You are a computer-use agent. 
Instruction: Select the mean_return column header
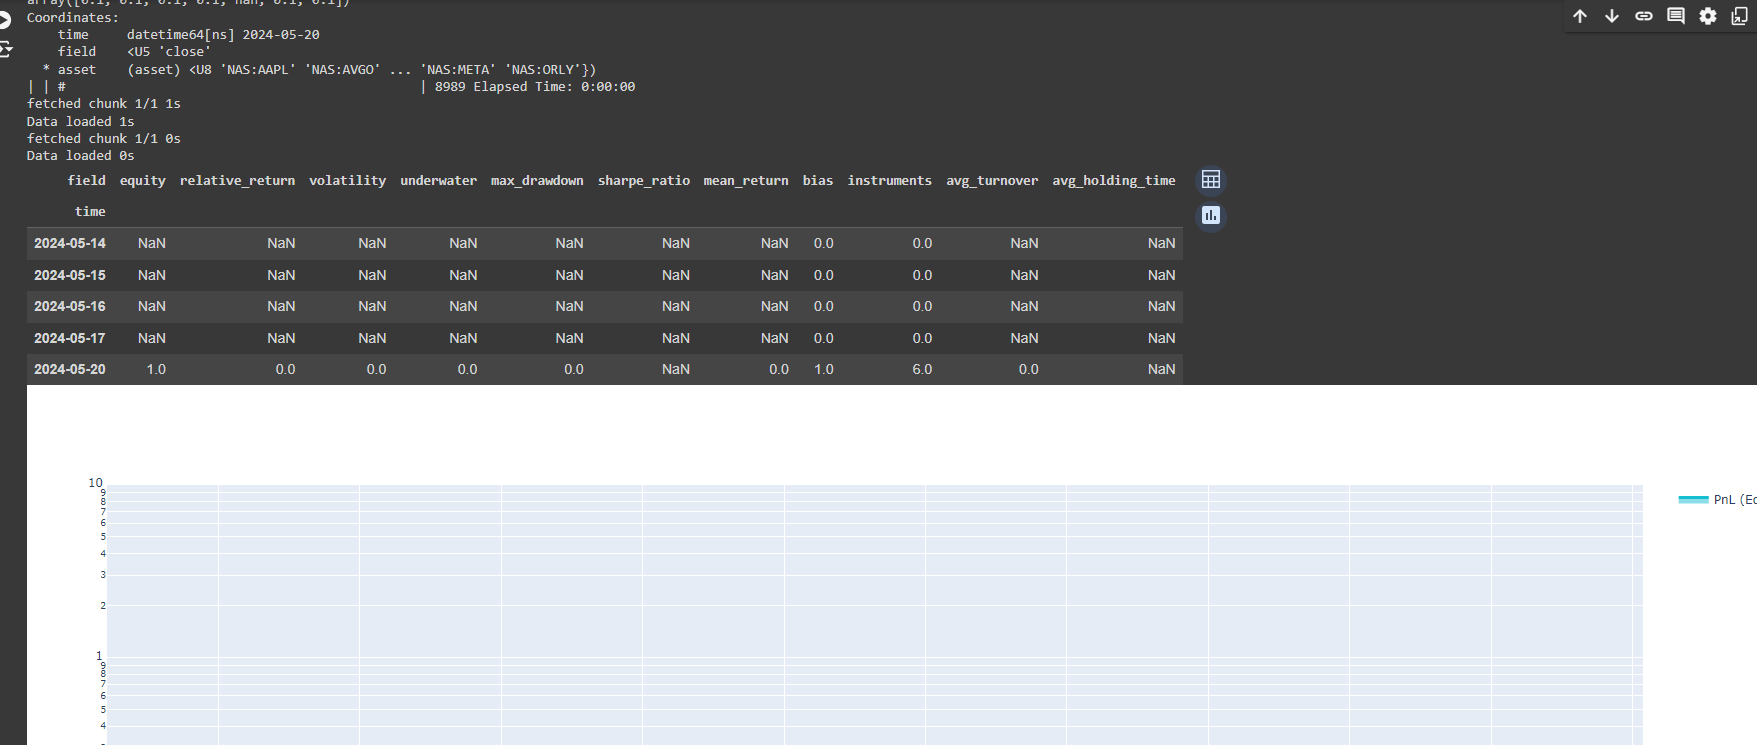tap(746, 181)
